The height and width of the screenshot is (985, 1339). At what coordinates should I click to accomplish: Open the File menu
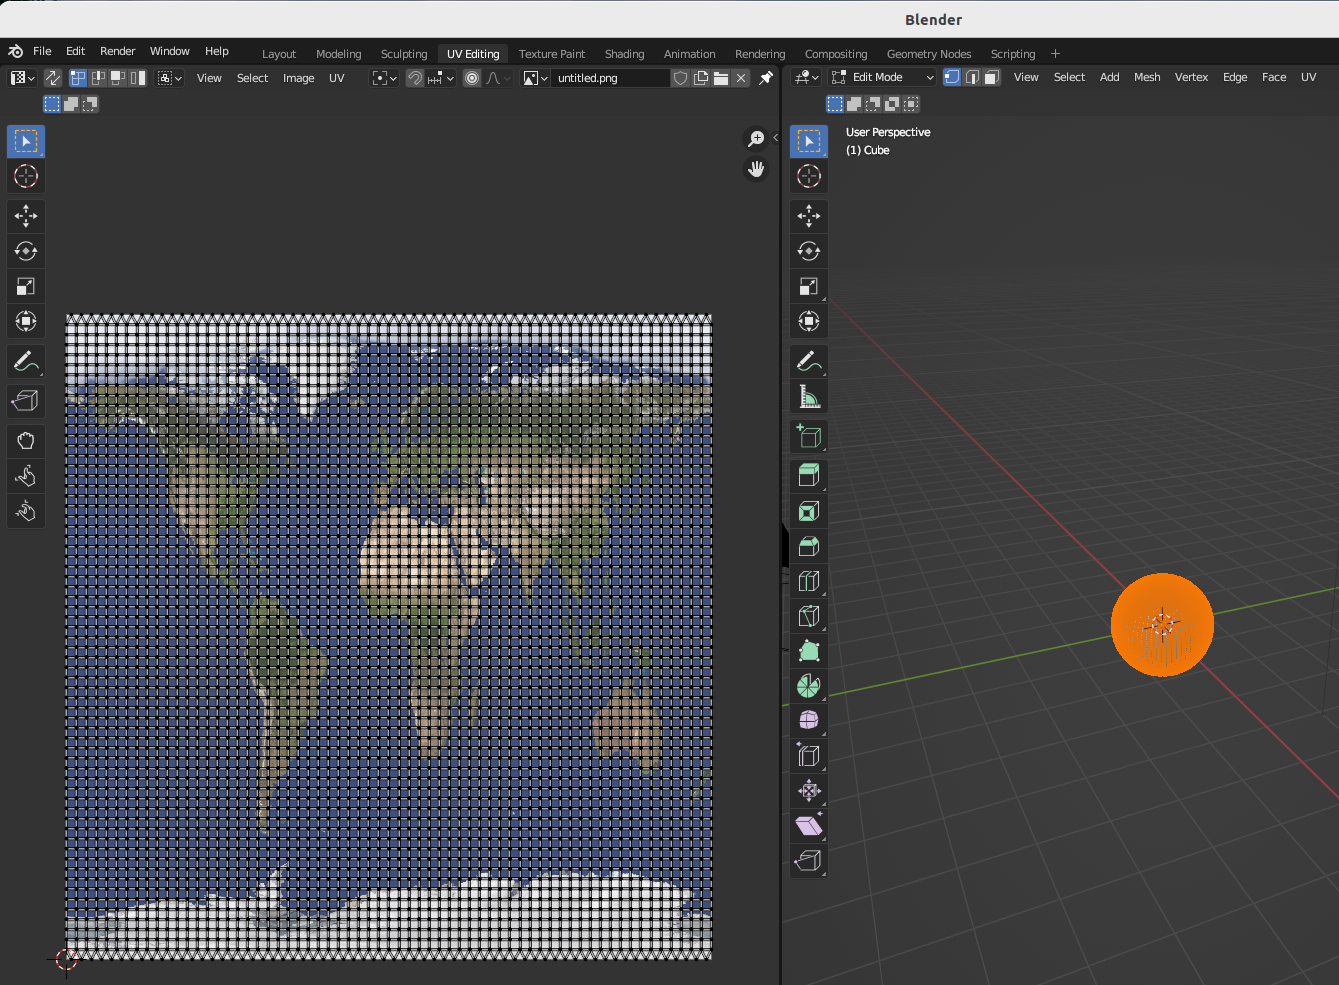pyautogui.click(x=42, y=51)
